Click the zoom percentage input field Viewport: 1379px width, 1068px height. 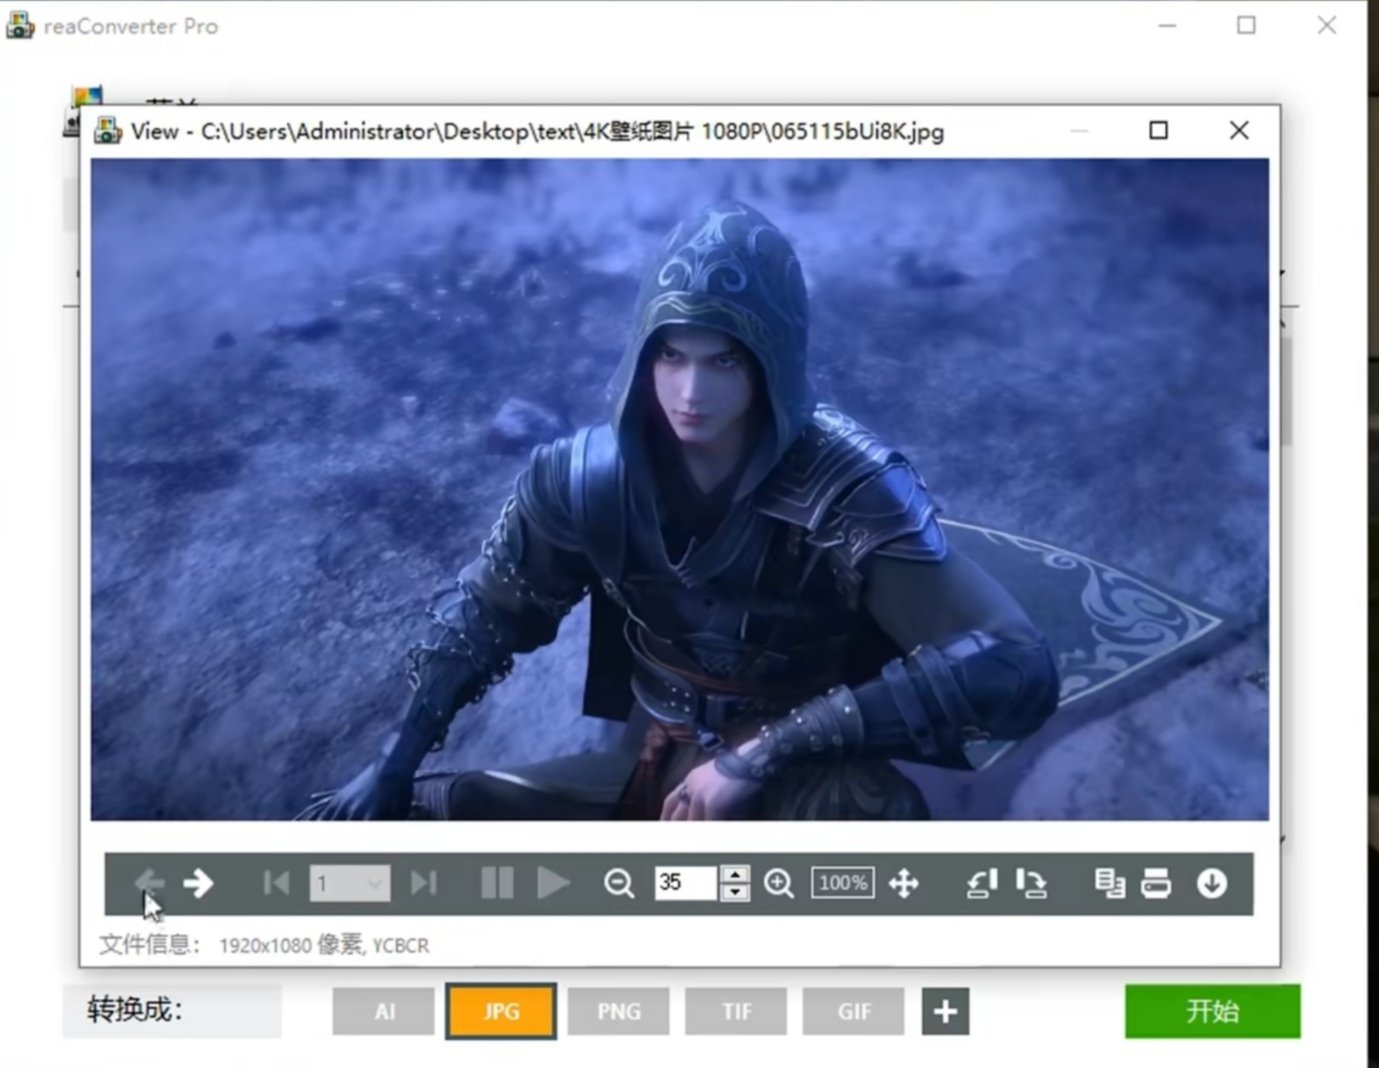pos(685,883)
